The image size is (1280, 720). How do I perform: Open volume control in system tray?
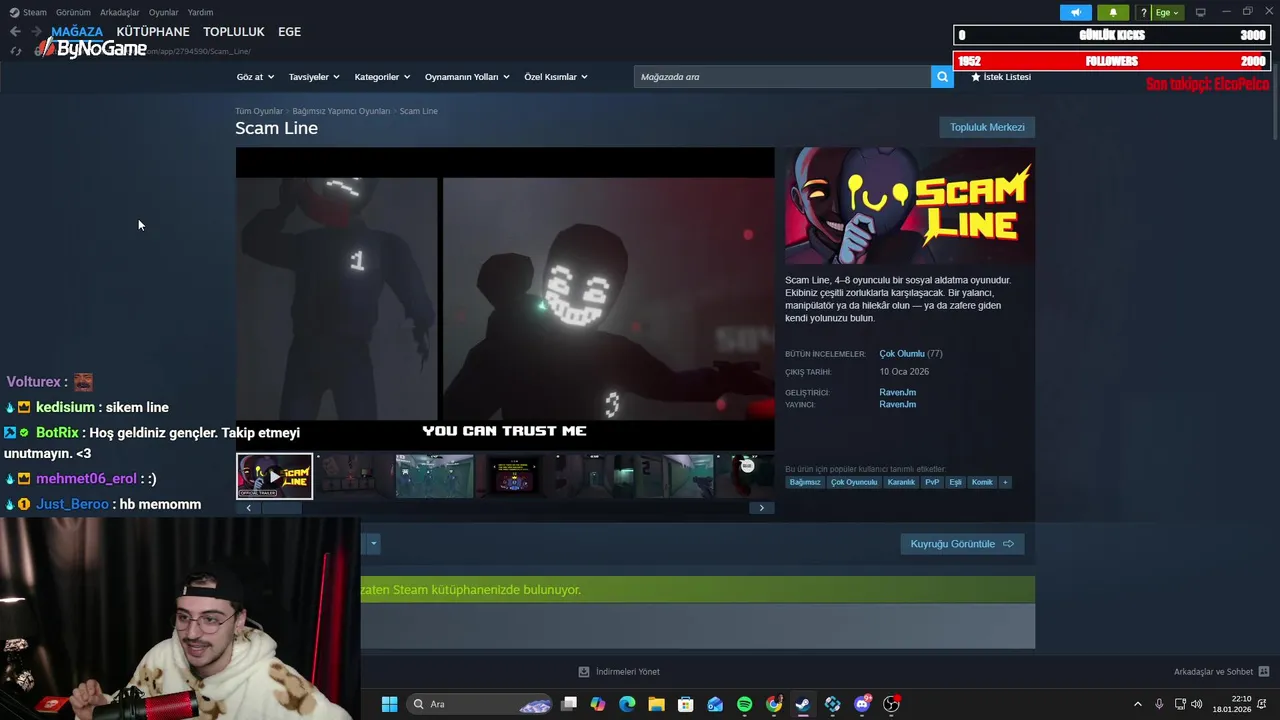point(1197,704)
